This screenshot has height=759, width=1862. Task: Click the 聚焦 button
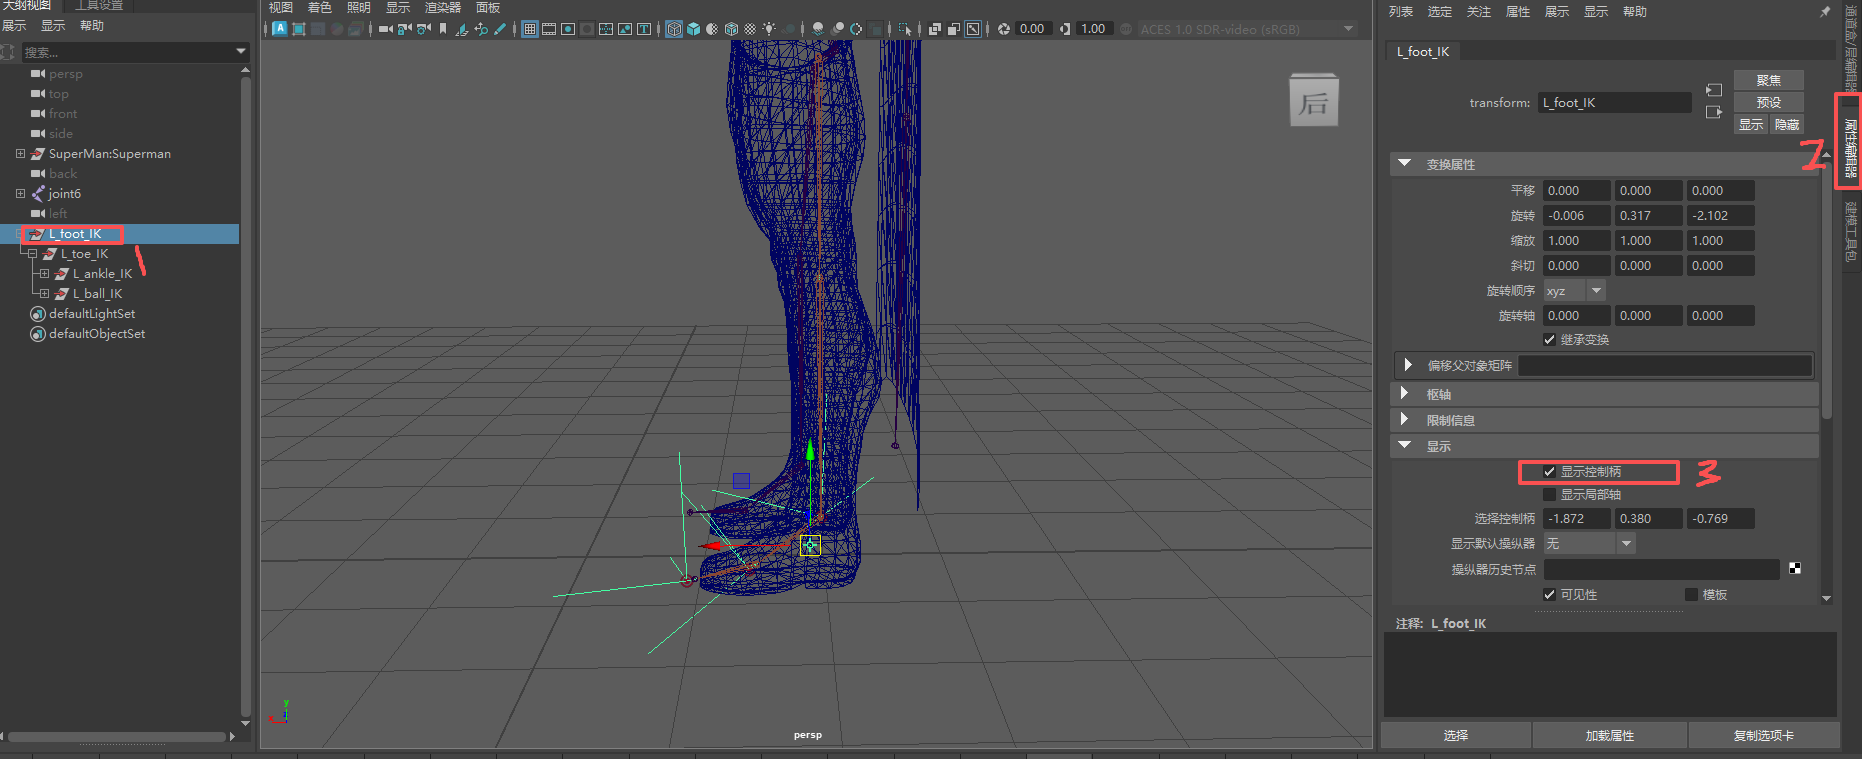(1768, 80)
